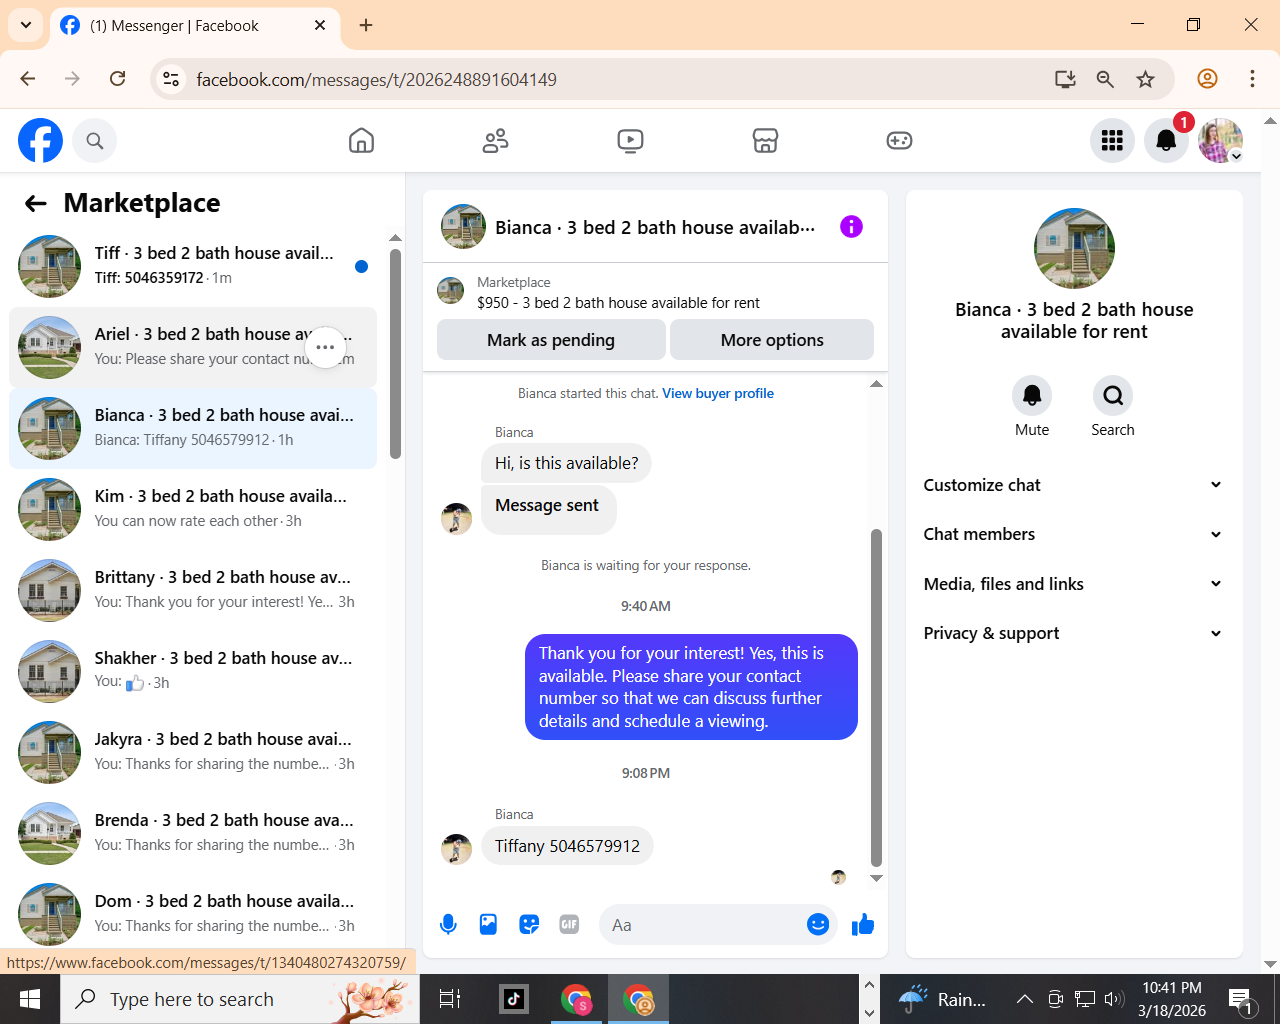Record a voice clip with microphone icon

pyautogui.click(x=449, y=925)
